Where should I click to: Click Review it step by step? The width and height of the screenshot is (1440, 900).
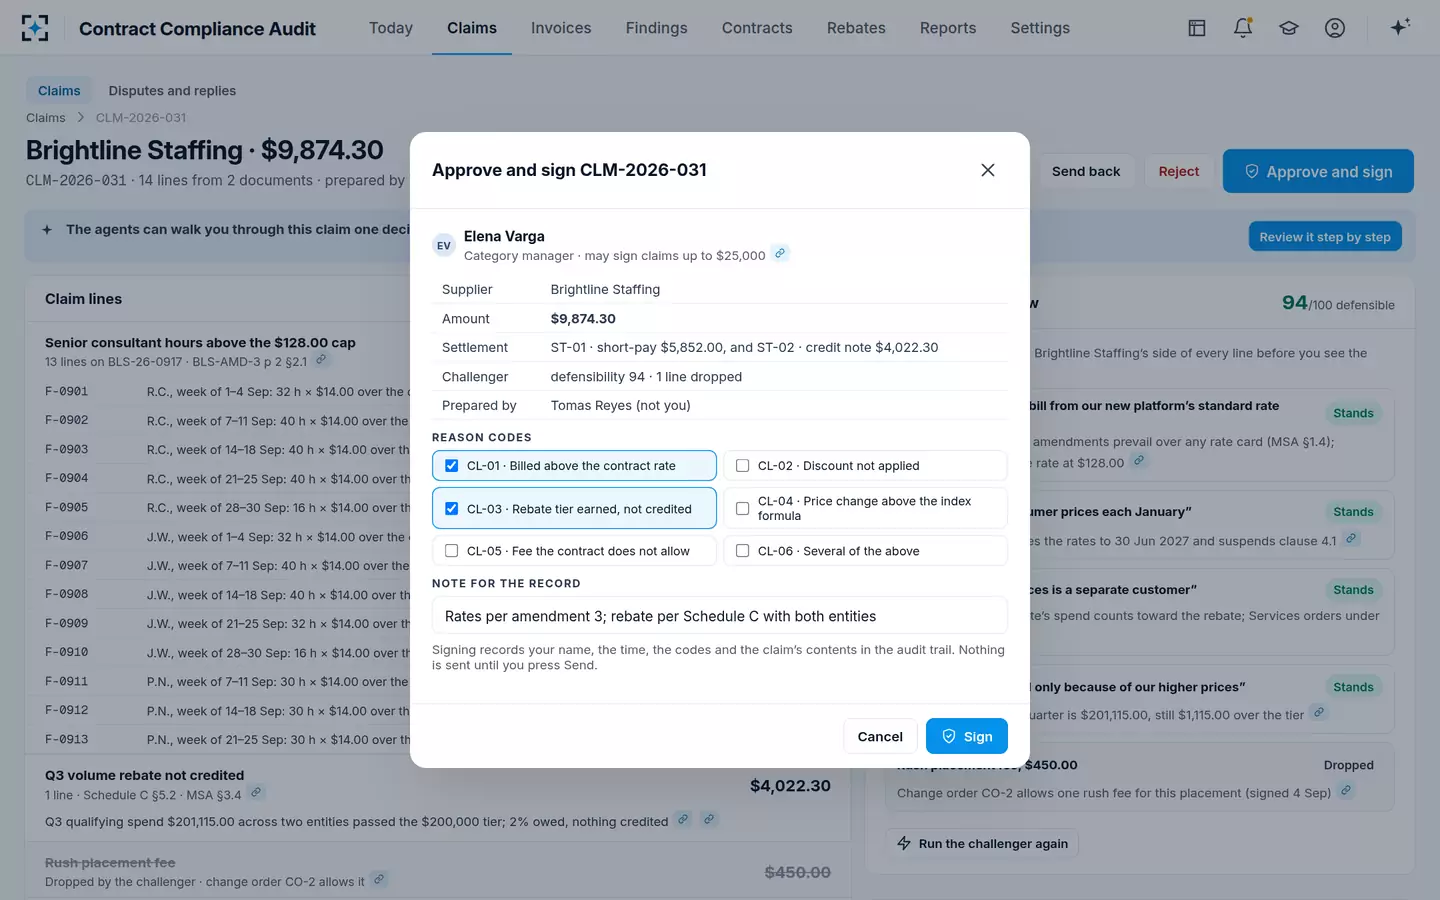click(1325, 237)
